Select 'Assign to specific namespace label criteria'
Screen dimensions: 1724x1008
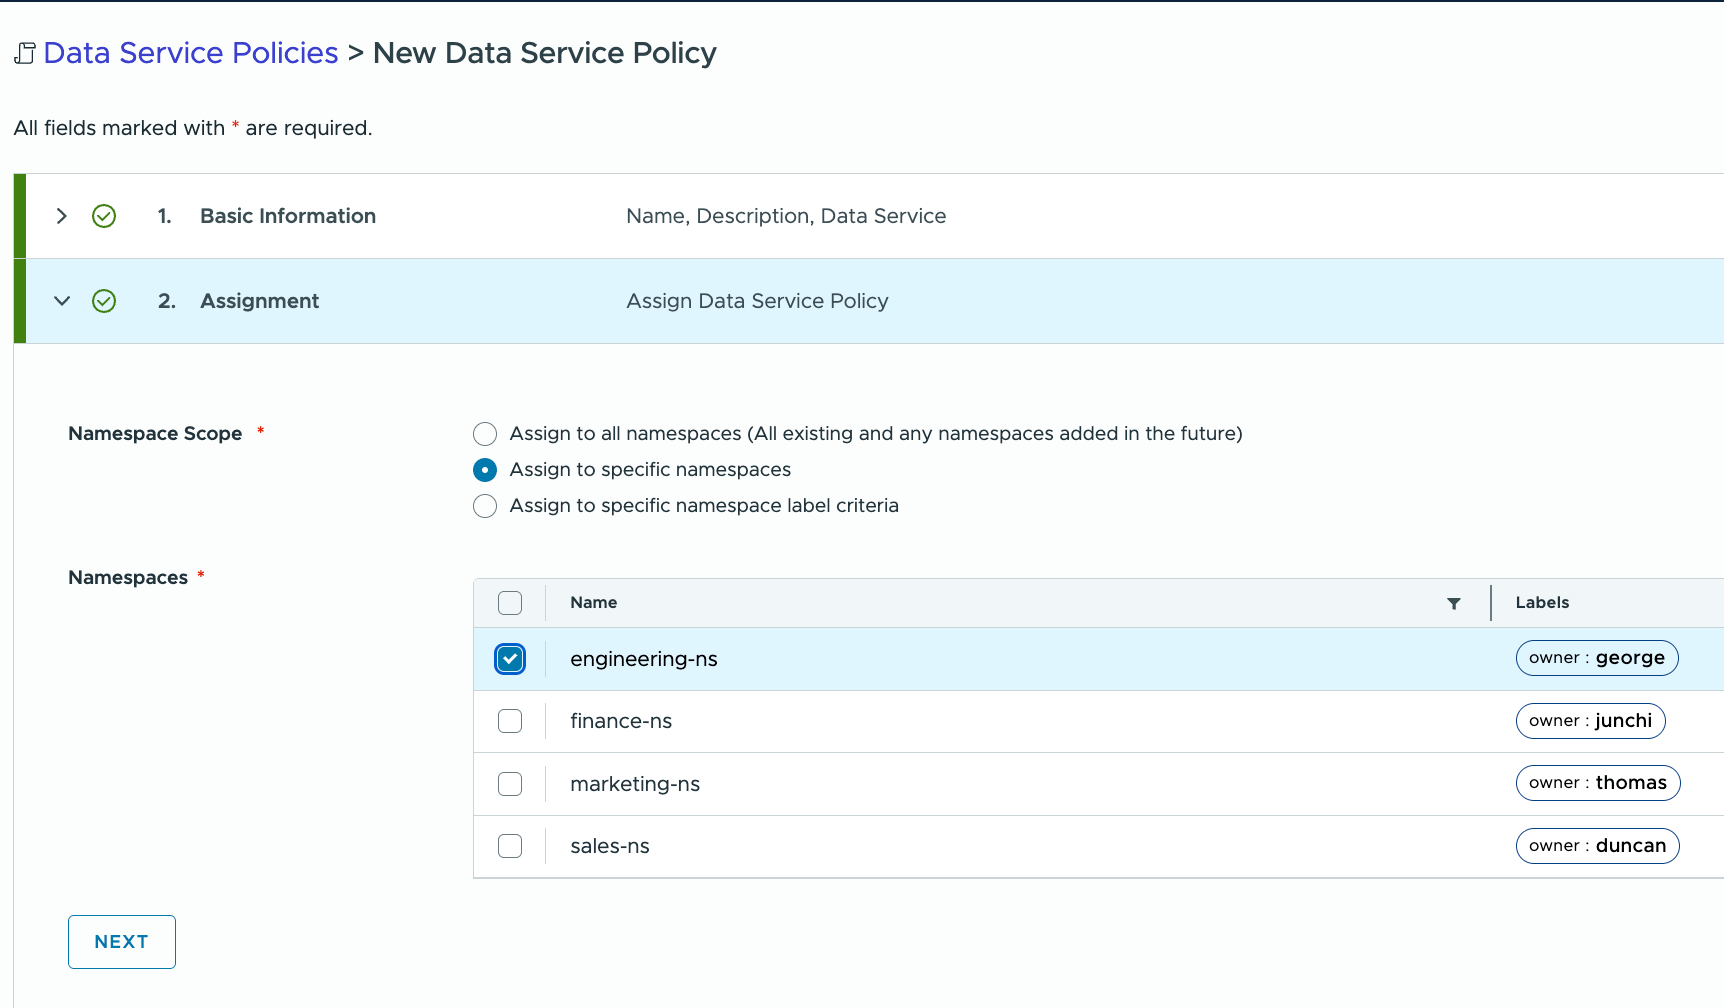pyautogui.click(x=485, y=506)
